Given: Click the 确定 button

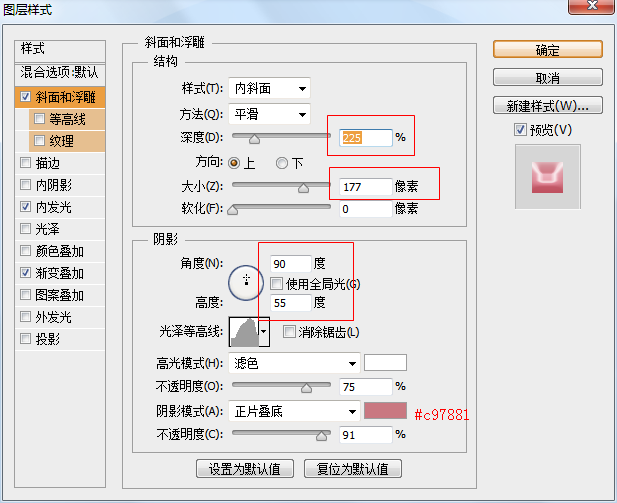Looking at the screenshot, I should tap(547, 50).
